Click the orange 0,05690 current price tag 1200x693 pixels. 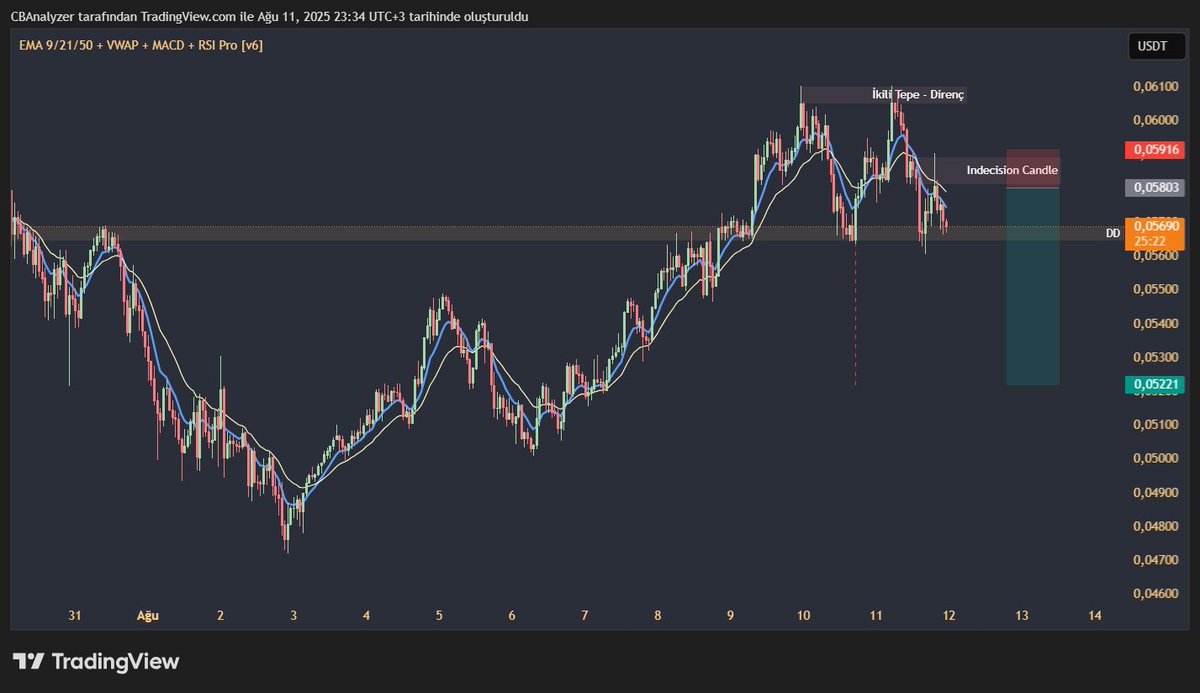1155,226
